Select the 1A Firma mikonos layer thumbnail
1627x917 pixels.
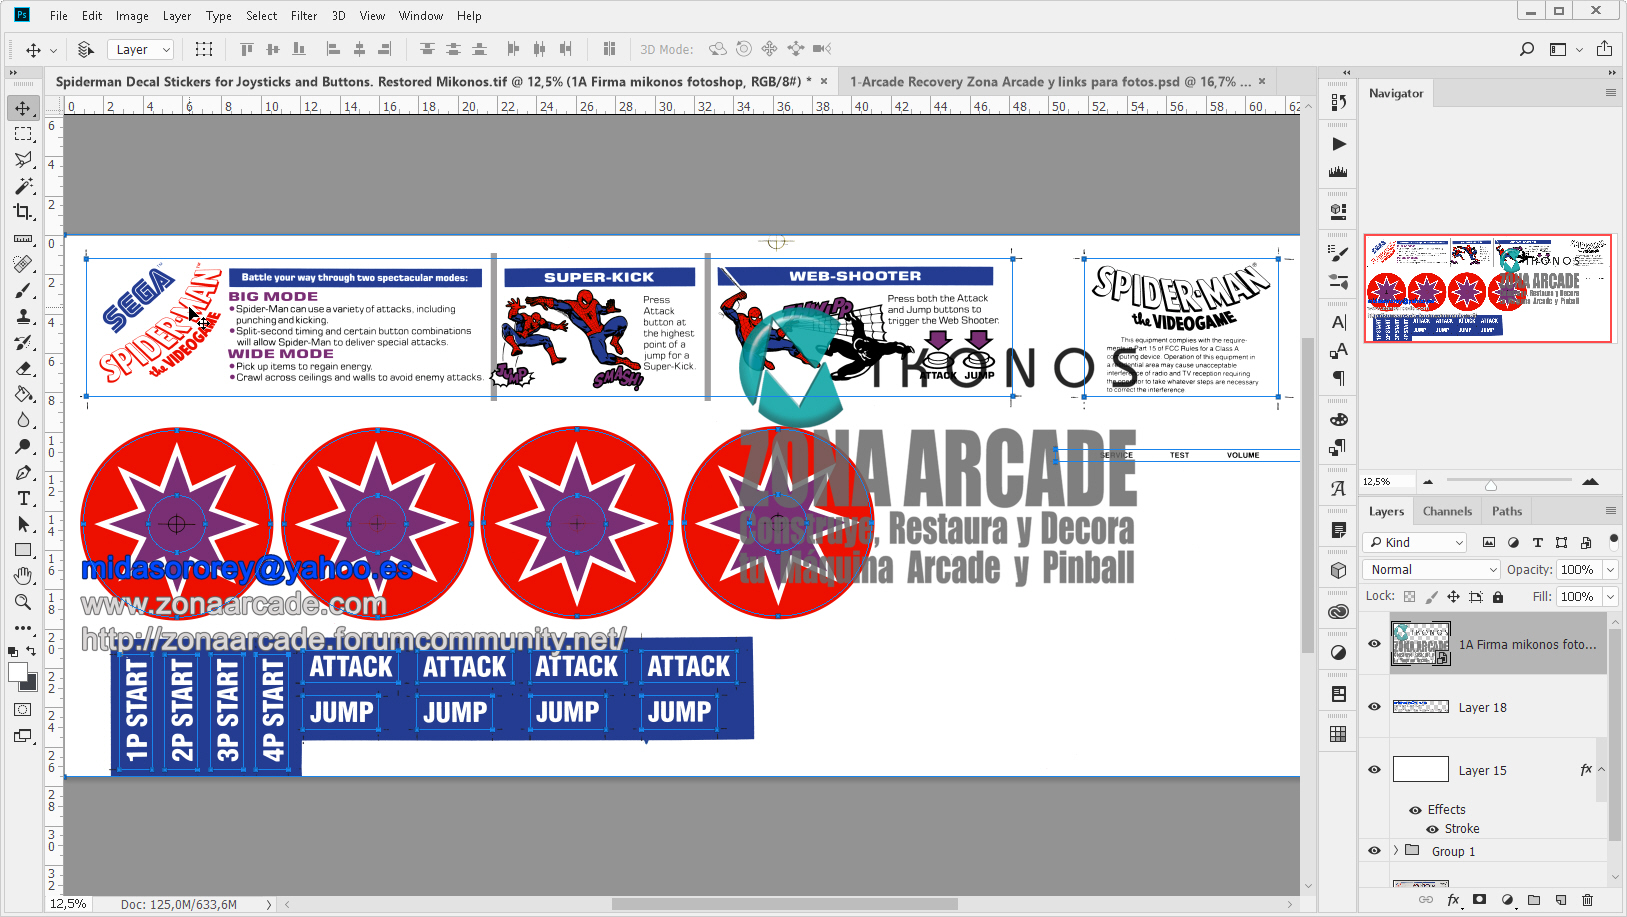(1421, 643)
